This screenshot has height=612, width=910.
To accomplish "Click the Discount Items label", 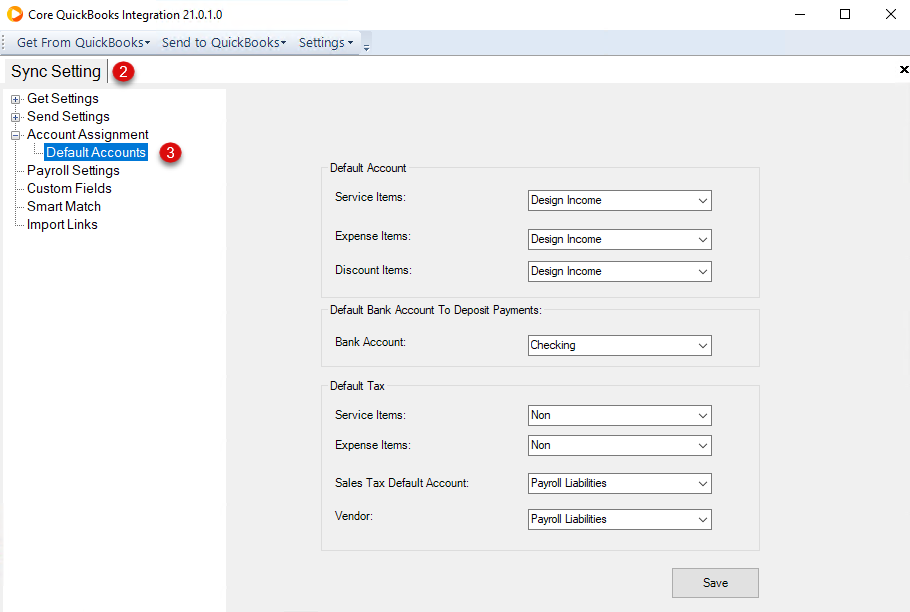I will 373,270.
